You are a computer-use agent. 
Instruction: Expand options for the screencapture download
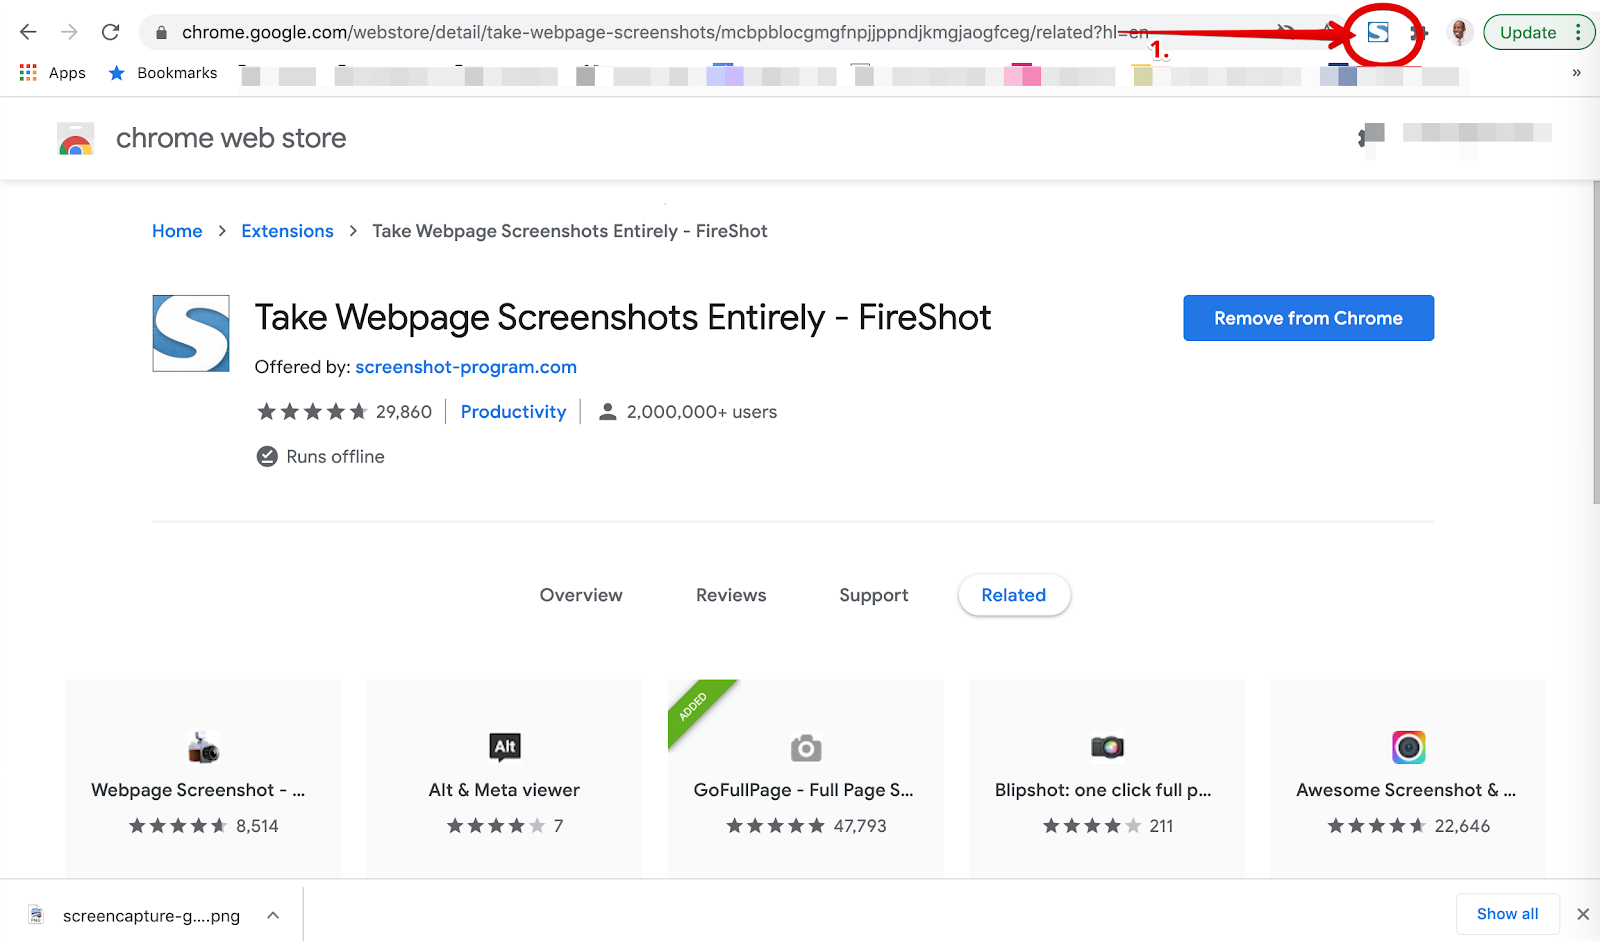click(x=273, y=915)
